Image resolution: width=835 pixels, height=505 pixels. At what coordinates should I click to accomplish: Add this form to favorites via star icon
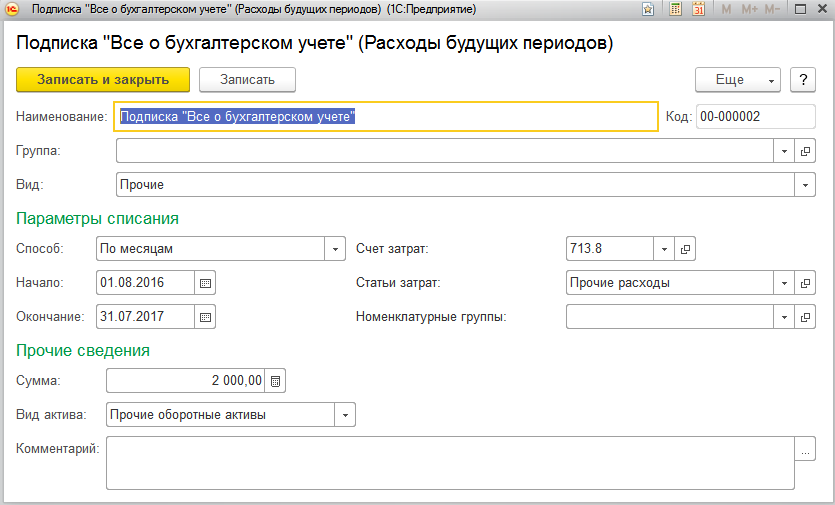click(648, 9)
